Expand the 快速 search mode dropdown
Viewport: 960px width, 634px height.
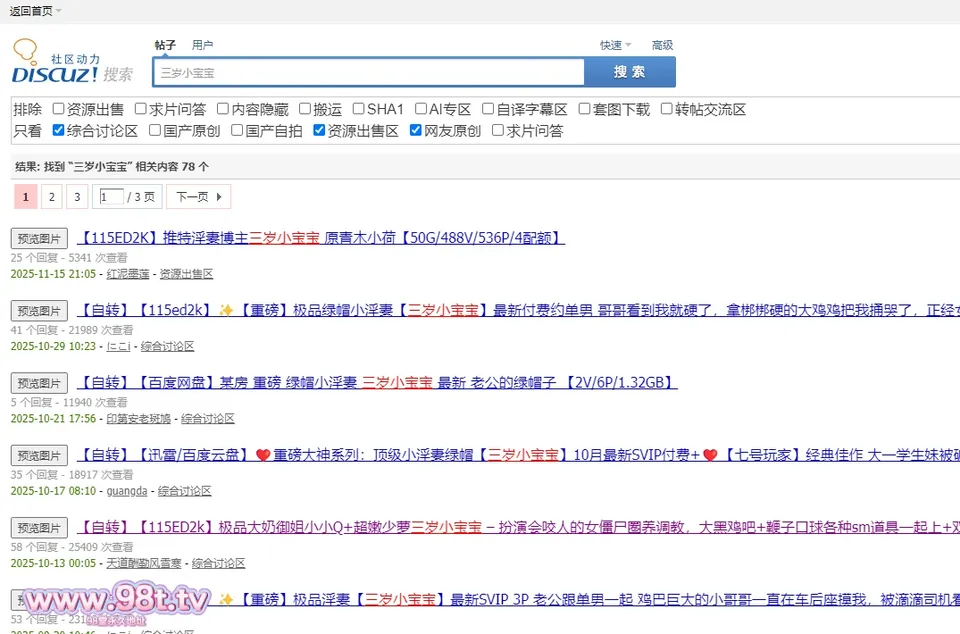tap(615, 45)
